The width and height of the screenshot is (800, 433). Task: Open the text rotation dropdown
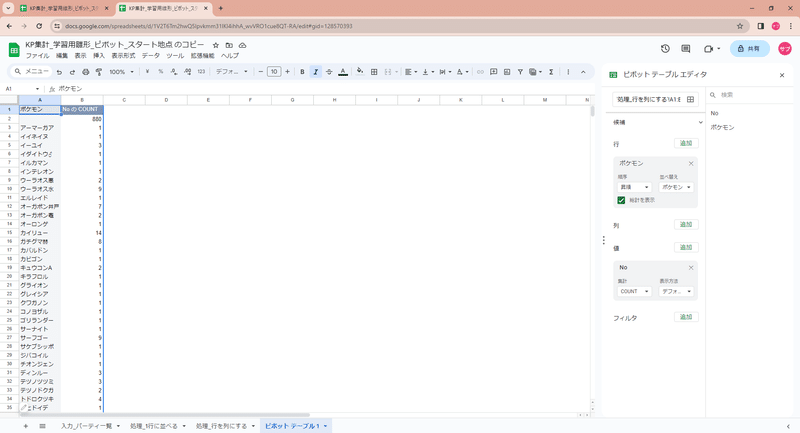[x=462, y=72]
